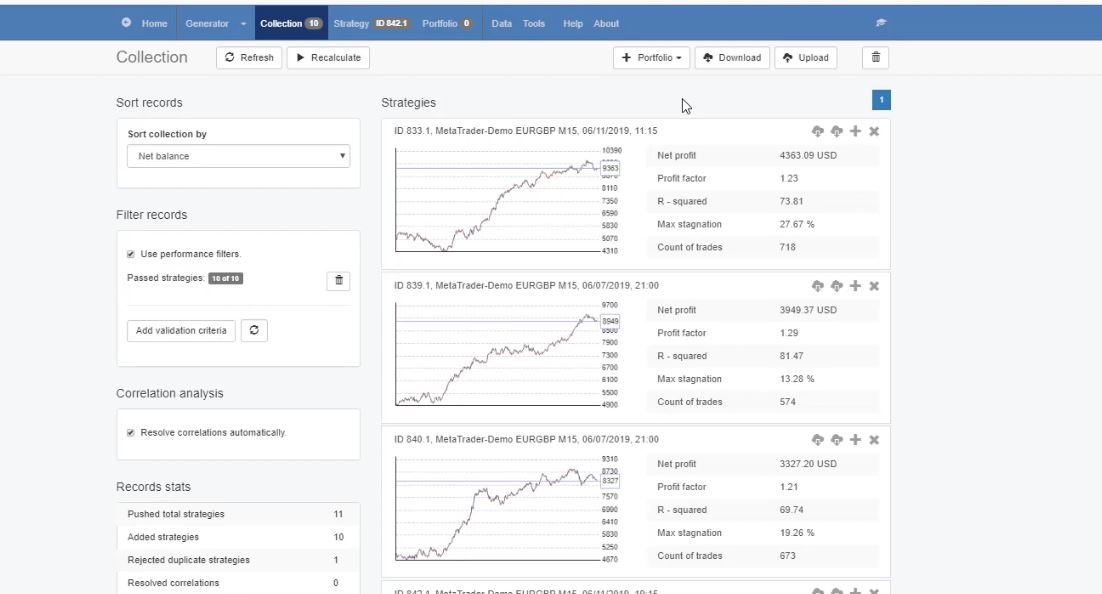Select page 1 in the strategies pagination
Screen dimensions: 1102x594
point(881,100)
